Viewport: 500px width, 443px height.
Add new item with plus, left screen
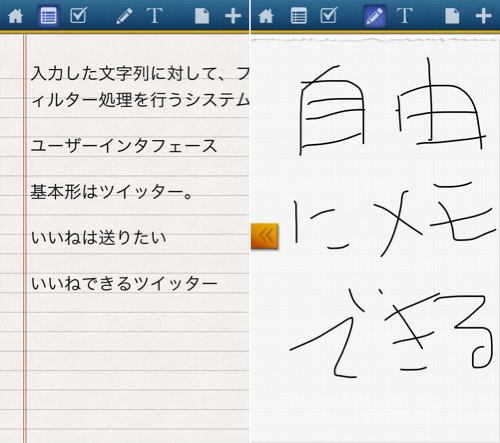pos(233,16)
